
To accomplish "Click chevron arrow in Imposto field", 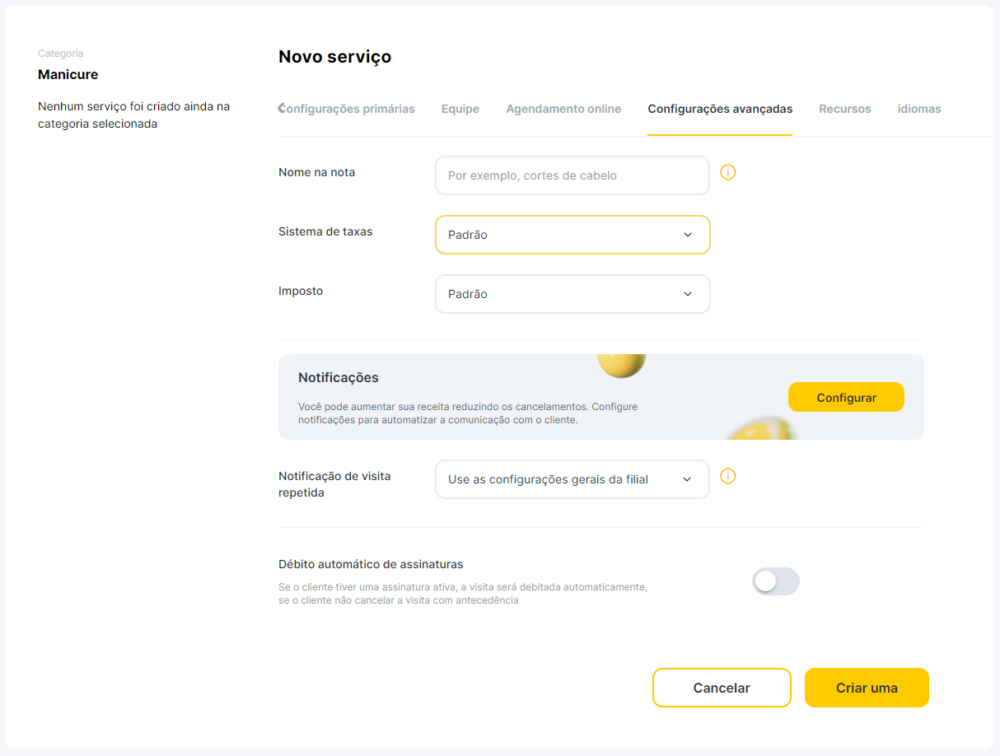I will pos(688,294).
